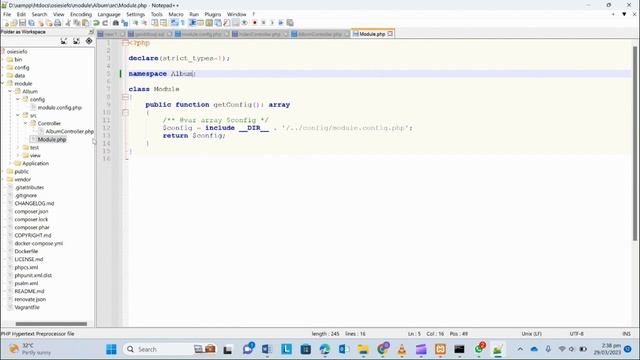This screenshot has width=640, height=360.
Task: Select Module.php in the tree
Action: tap(52, 140)
